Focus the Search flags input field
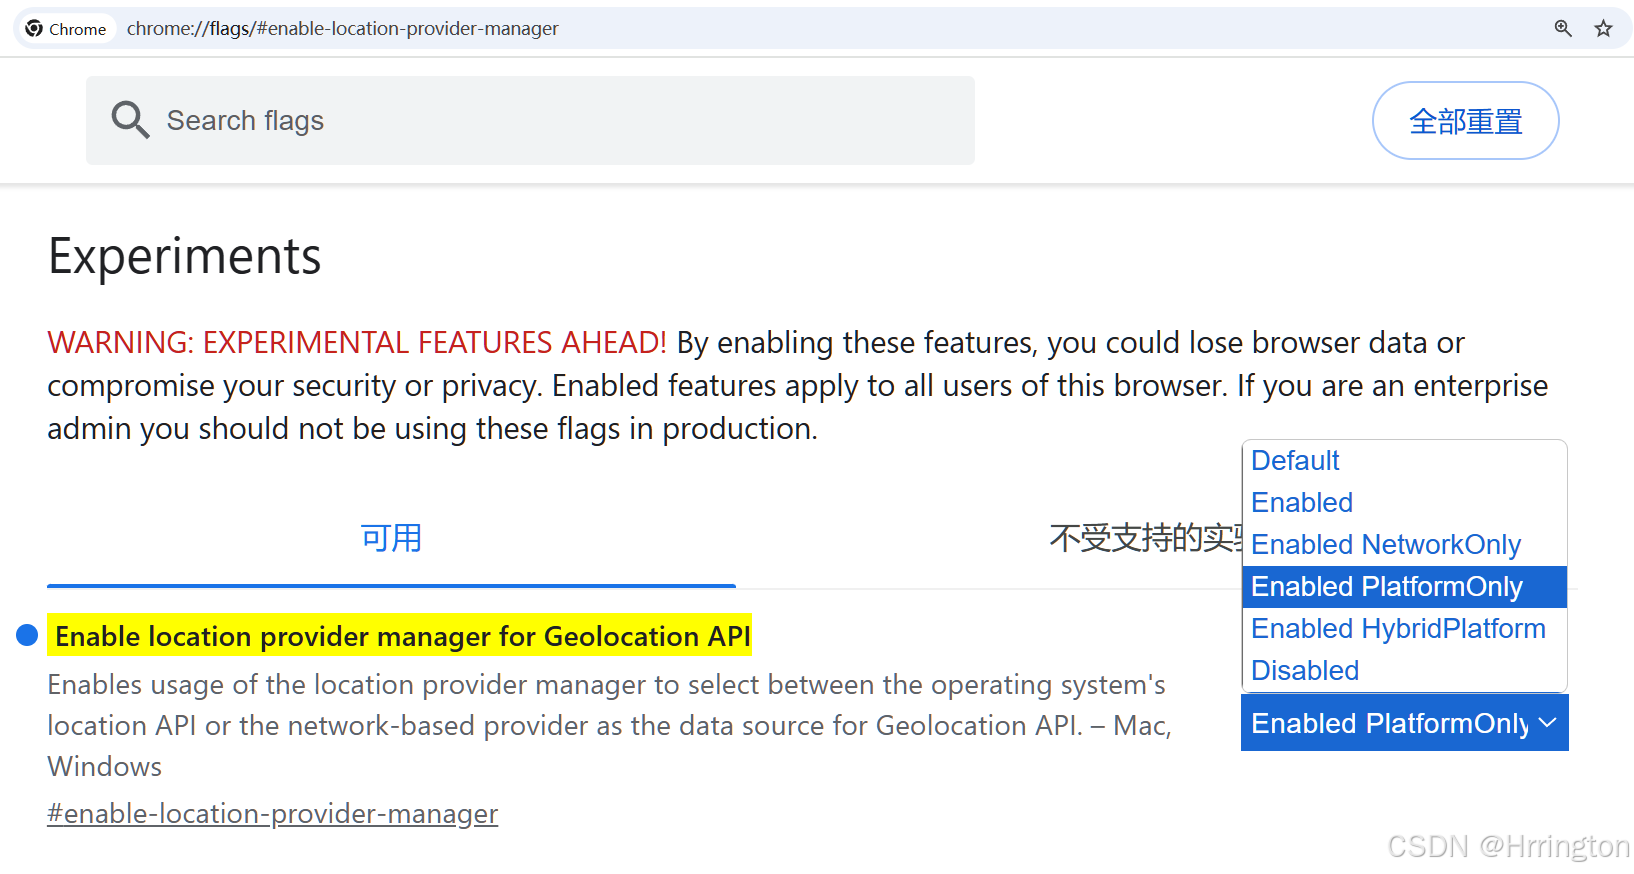 pyautogui.click(x=530, y=120)
